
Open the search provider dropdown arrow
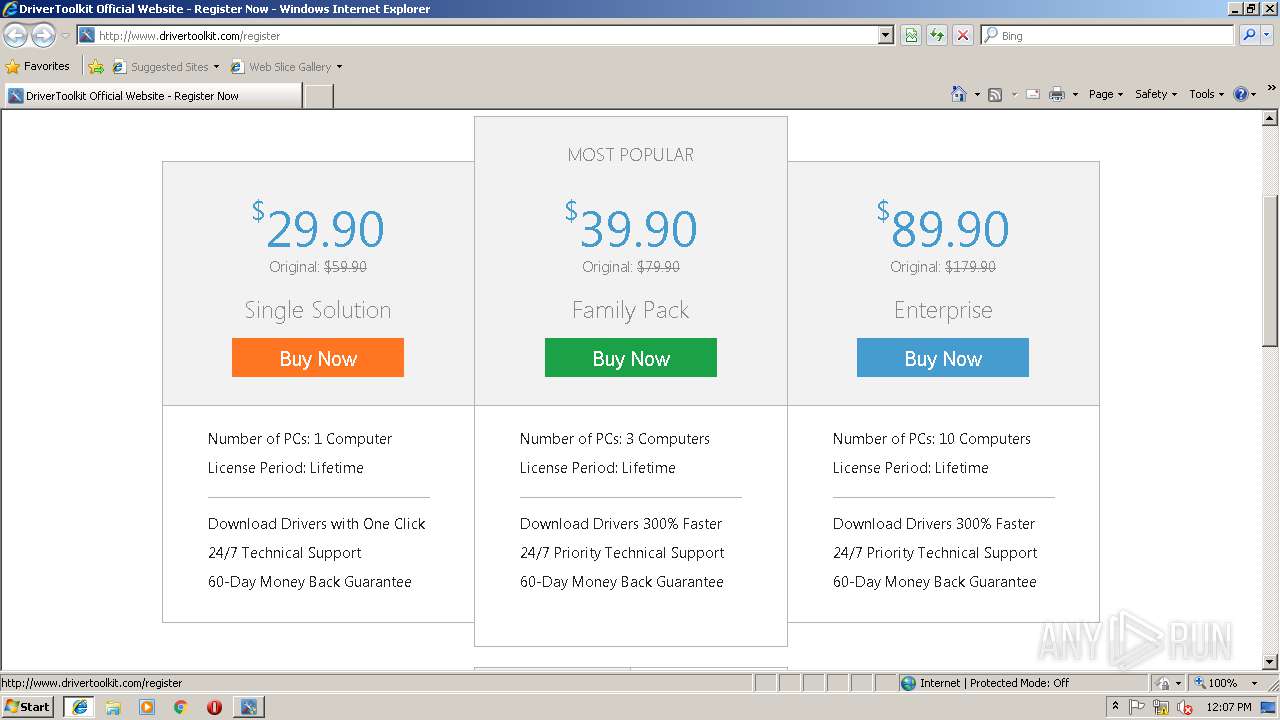click(1268, 35)
